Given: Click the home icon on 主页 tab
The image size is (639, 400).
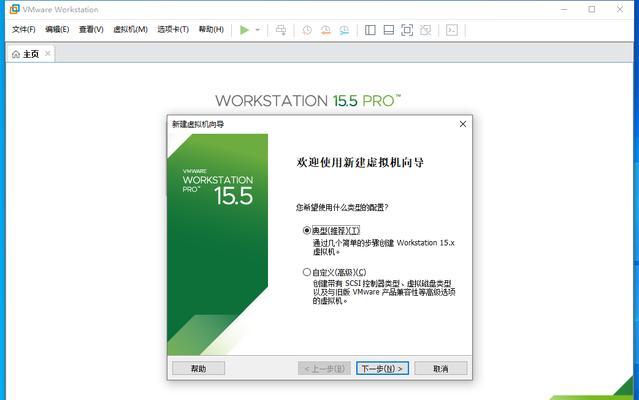Looking at the screenshot, I should (16, 54).
